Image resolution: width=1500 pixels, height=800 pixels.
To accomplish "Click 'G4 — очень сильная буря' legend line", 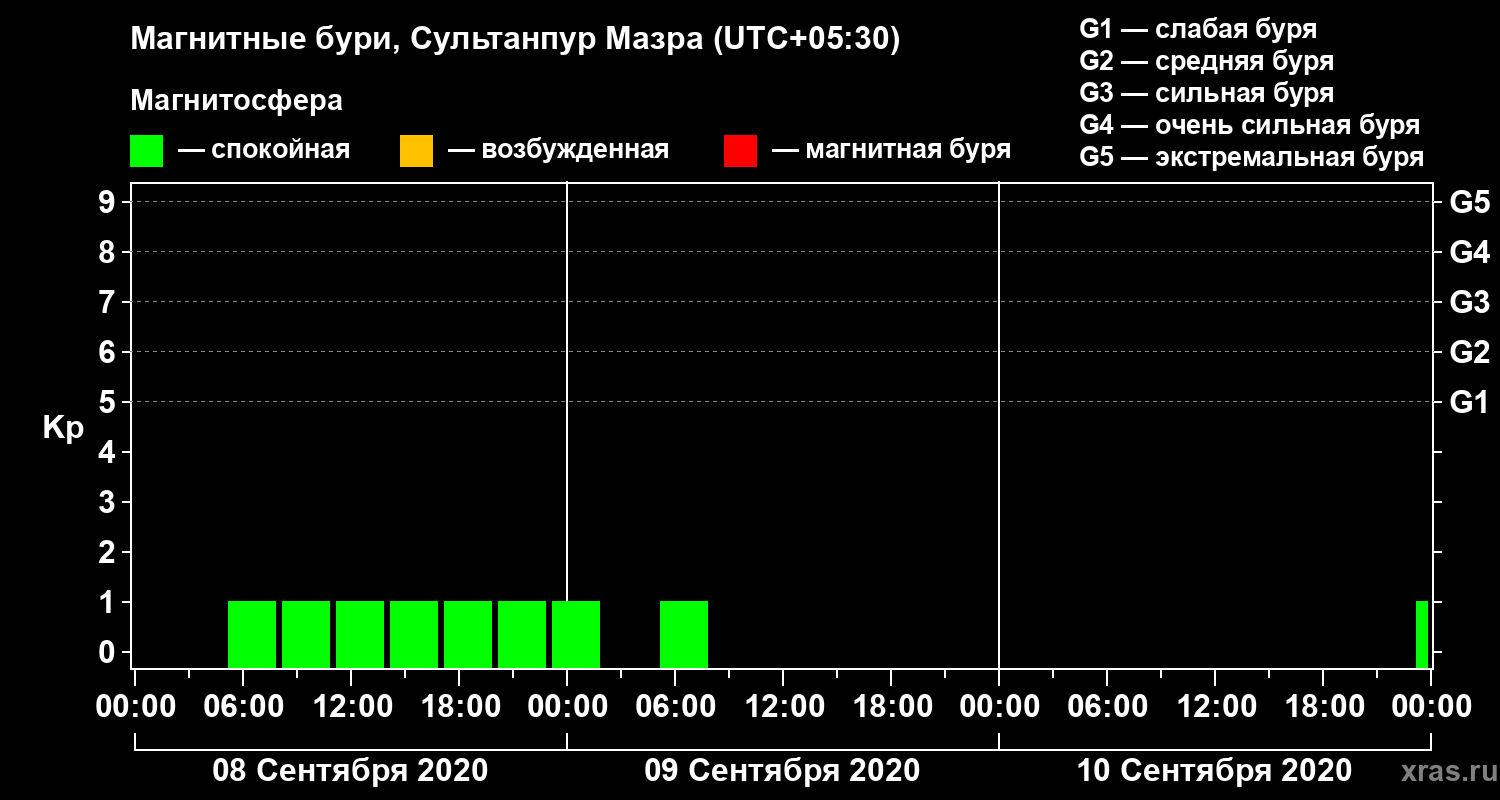I will [x=1250, y=125].
